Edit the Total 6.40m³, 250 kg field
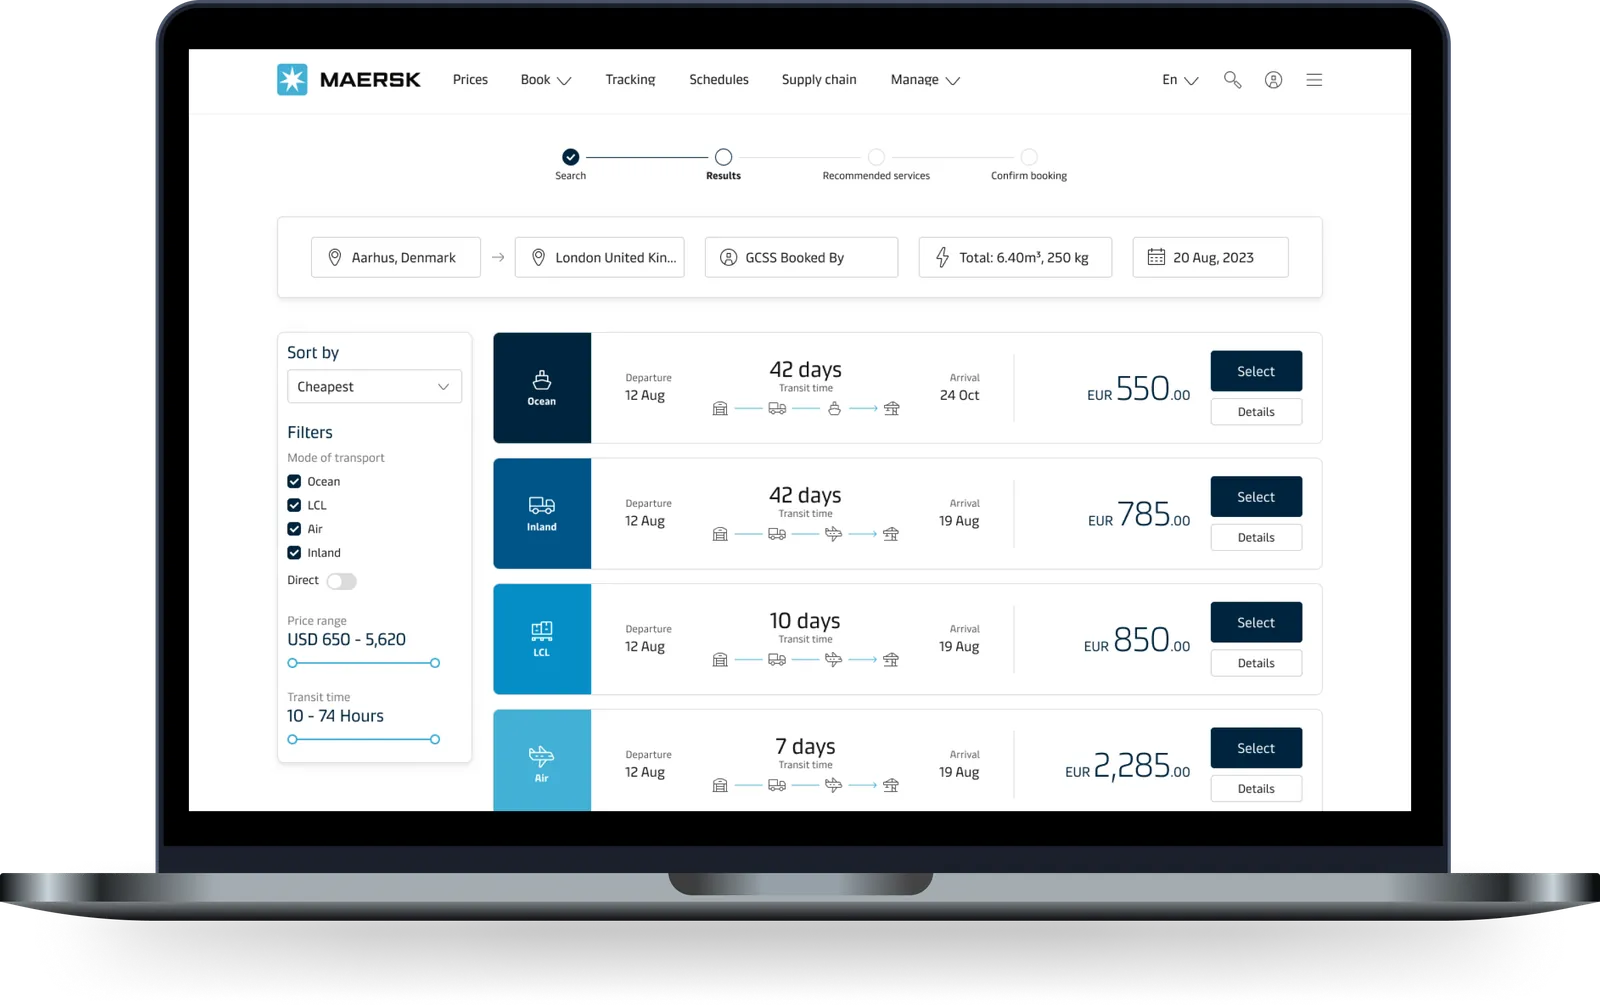 (1015, 257)
